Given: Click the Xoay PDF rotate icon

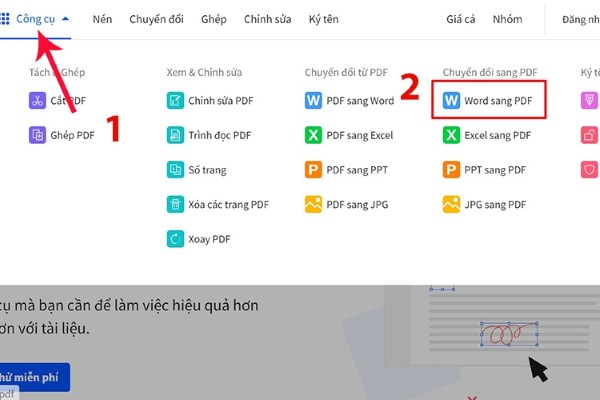Looking at the screenshot, I should pos(175,239).
